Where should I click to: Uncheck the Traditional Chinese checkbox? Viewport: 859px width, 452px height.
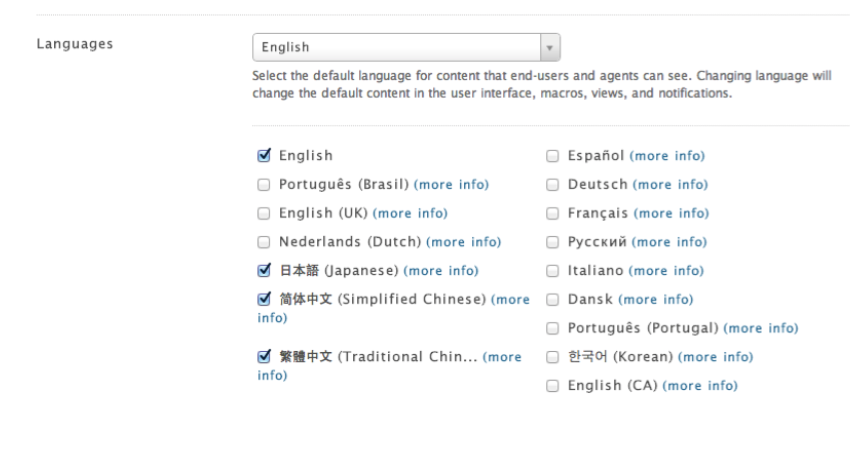(x=264, y=357)
